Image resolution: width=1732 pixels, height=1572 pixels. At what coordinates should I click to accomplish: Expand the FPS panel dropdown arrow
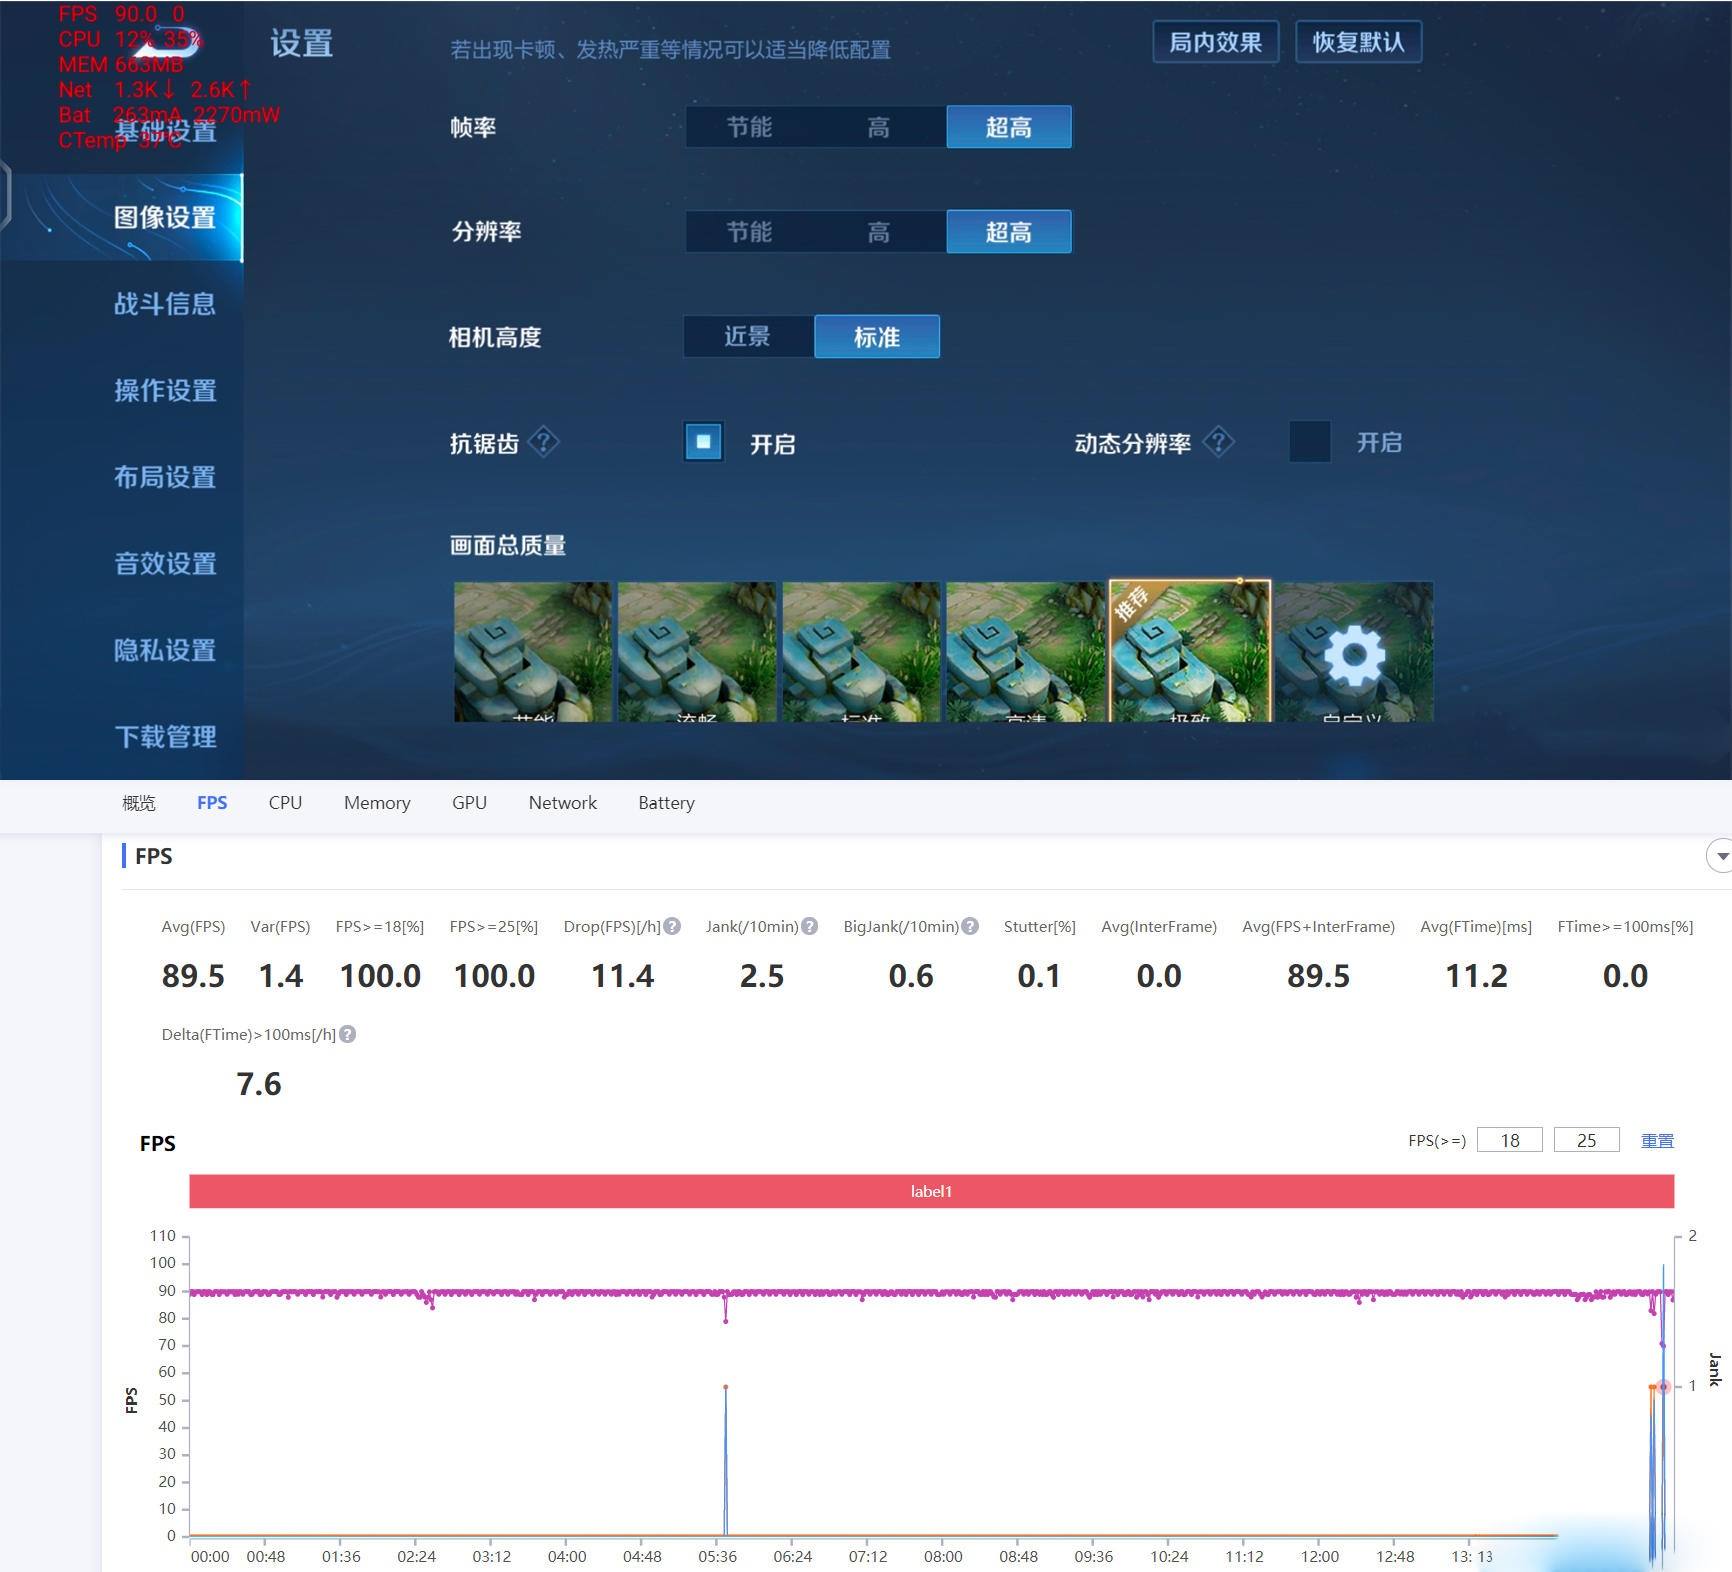[x=1721, y=856]
